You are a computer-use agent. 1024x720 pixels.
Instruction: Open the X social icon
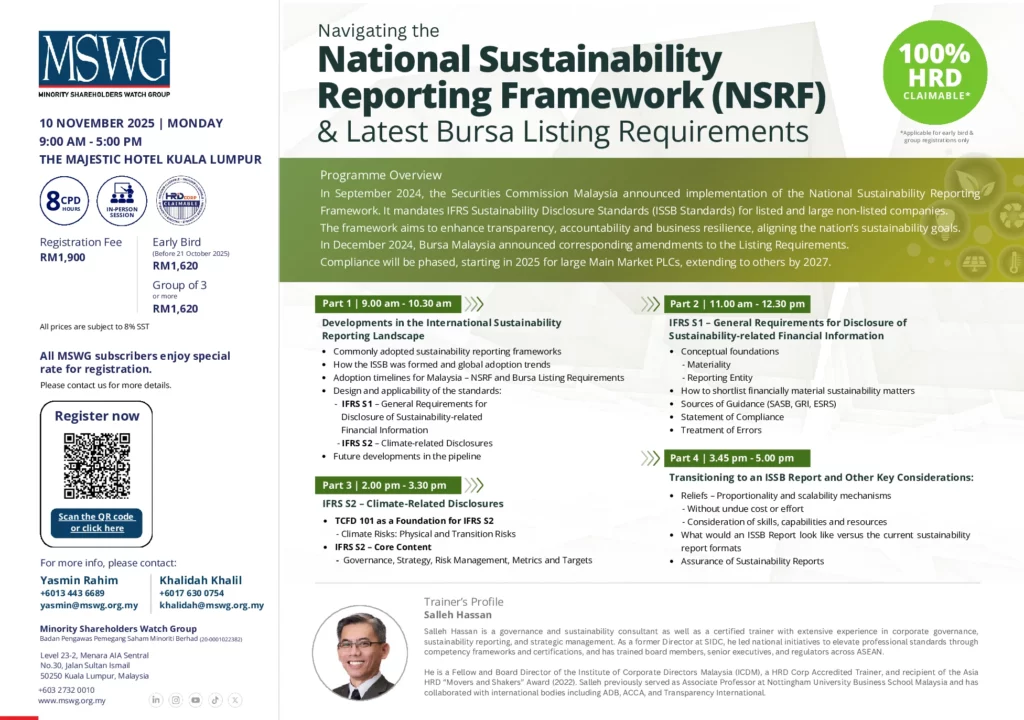click(235, 700)
